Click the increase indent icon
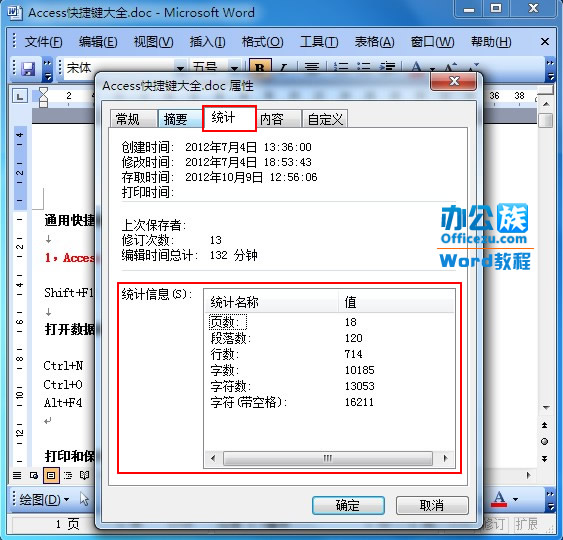This screenshot has width=563, height=540. pyautogui.click(x=387, y=68)
